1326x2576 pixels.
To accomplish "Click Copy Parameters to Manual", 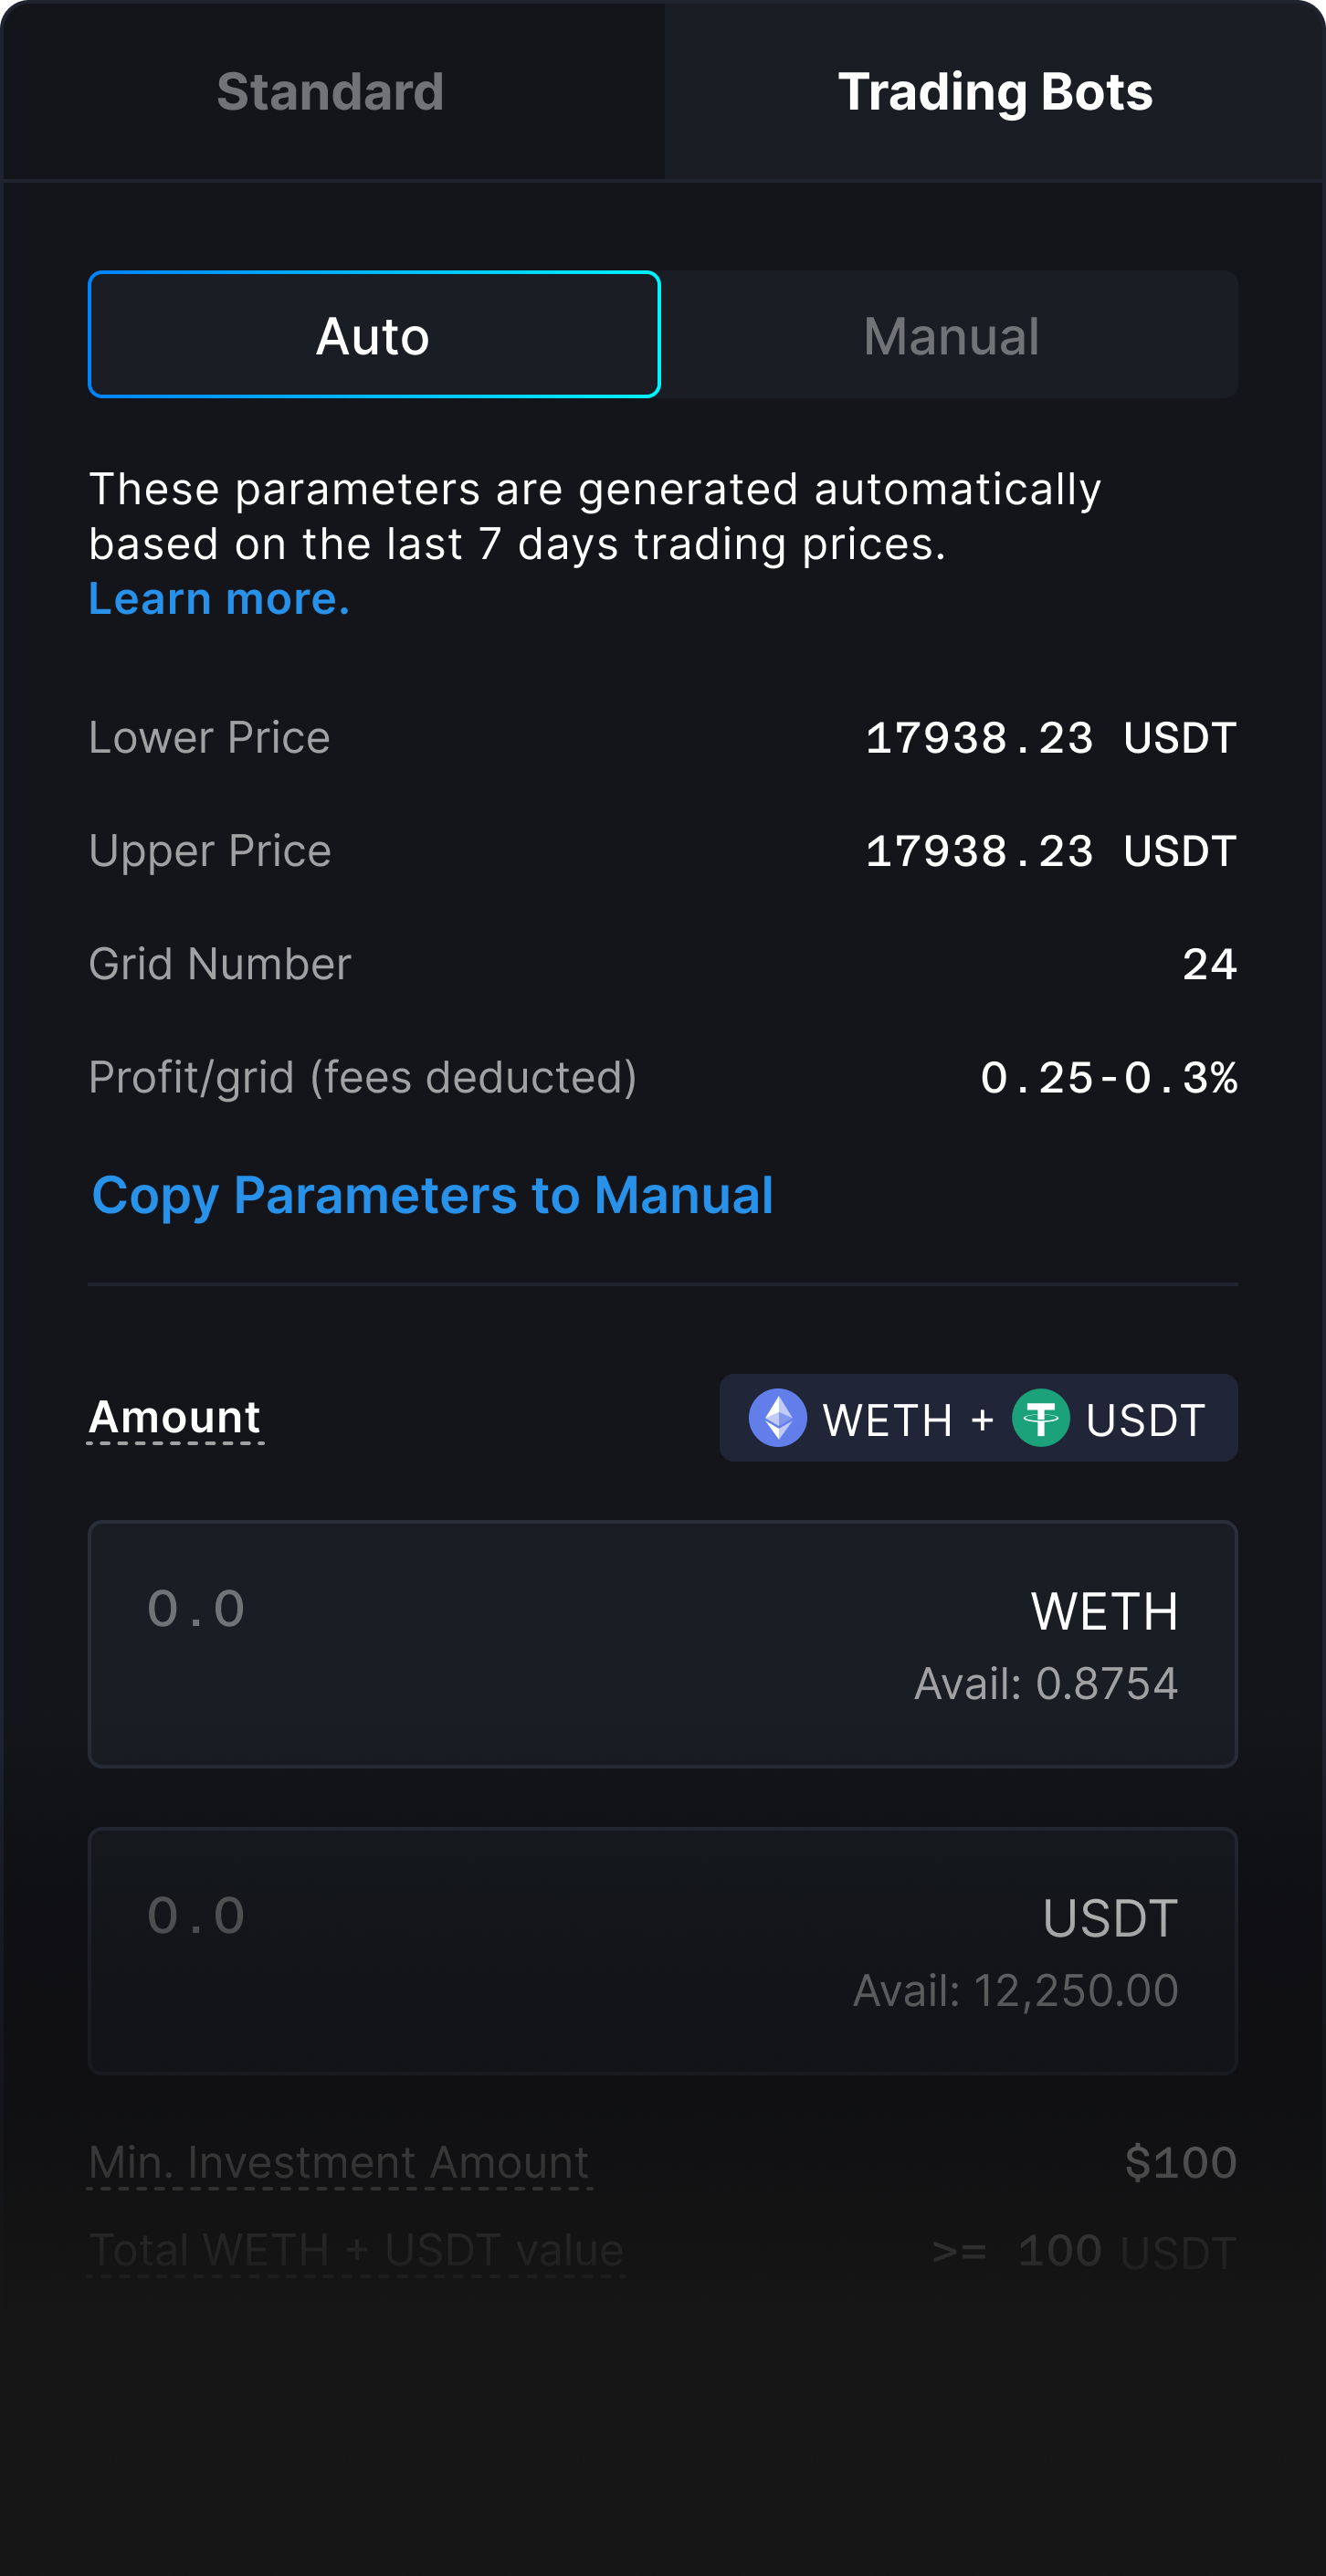I will coord(433,1195).
